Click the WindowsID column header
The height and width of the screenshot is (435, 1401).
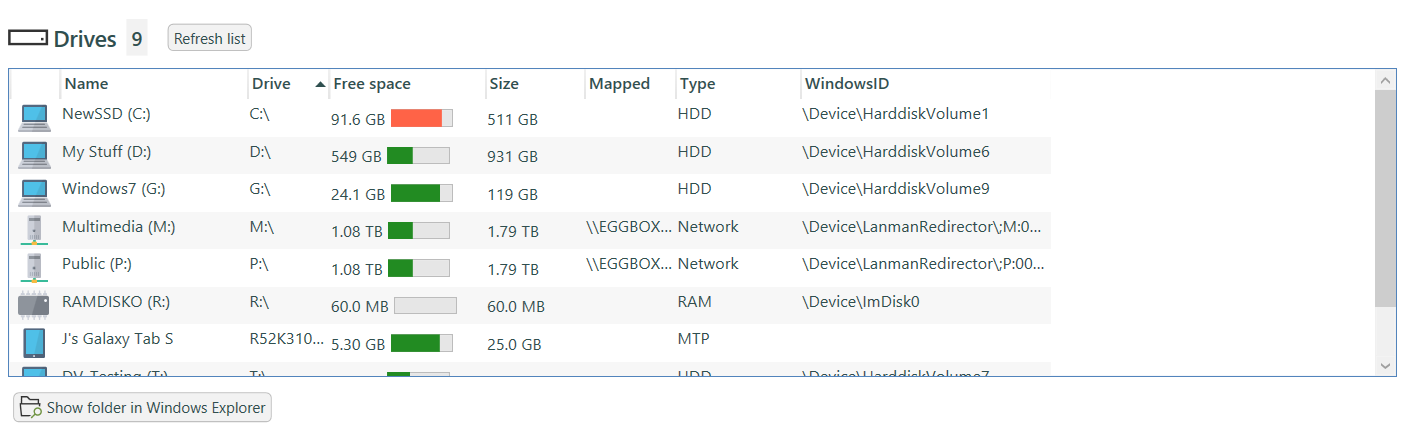point(847,84)
